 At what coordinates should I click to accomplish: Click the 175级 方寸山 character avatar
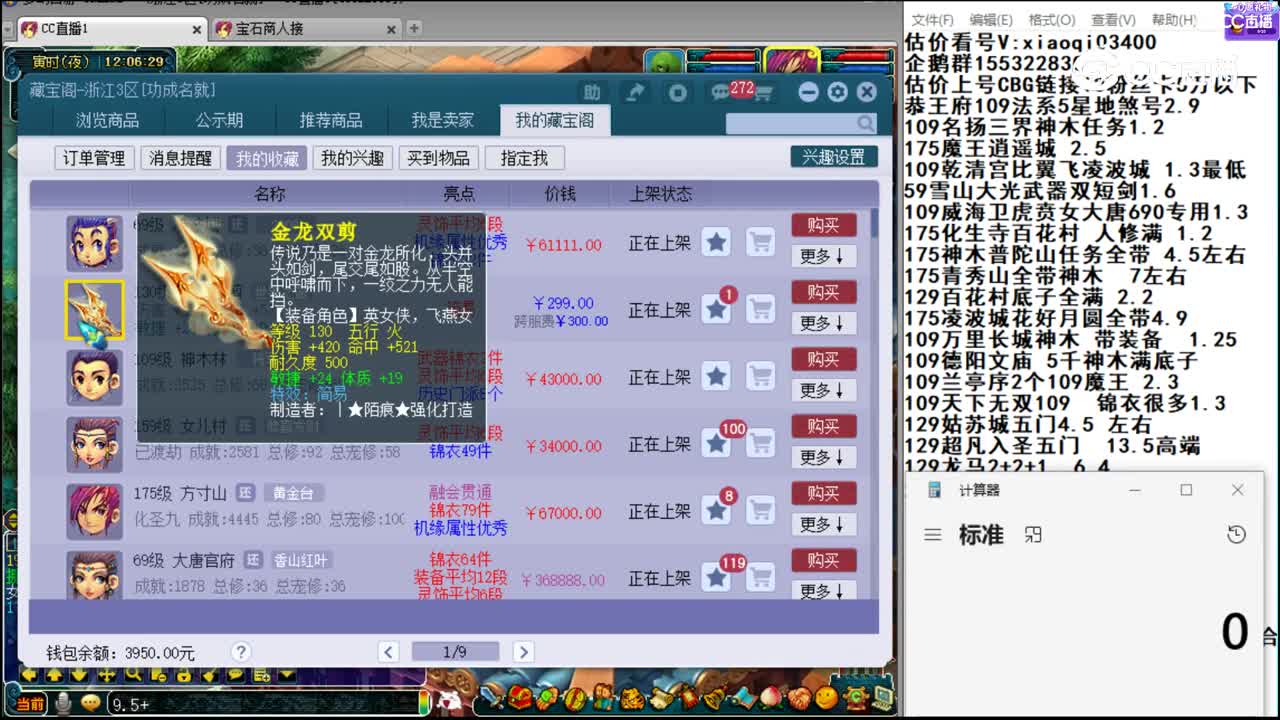[95, 511]
